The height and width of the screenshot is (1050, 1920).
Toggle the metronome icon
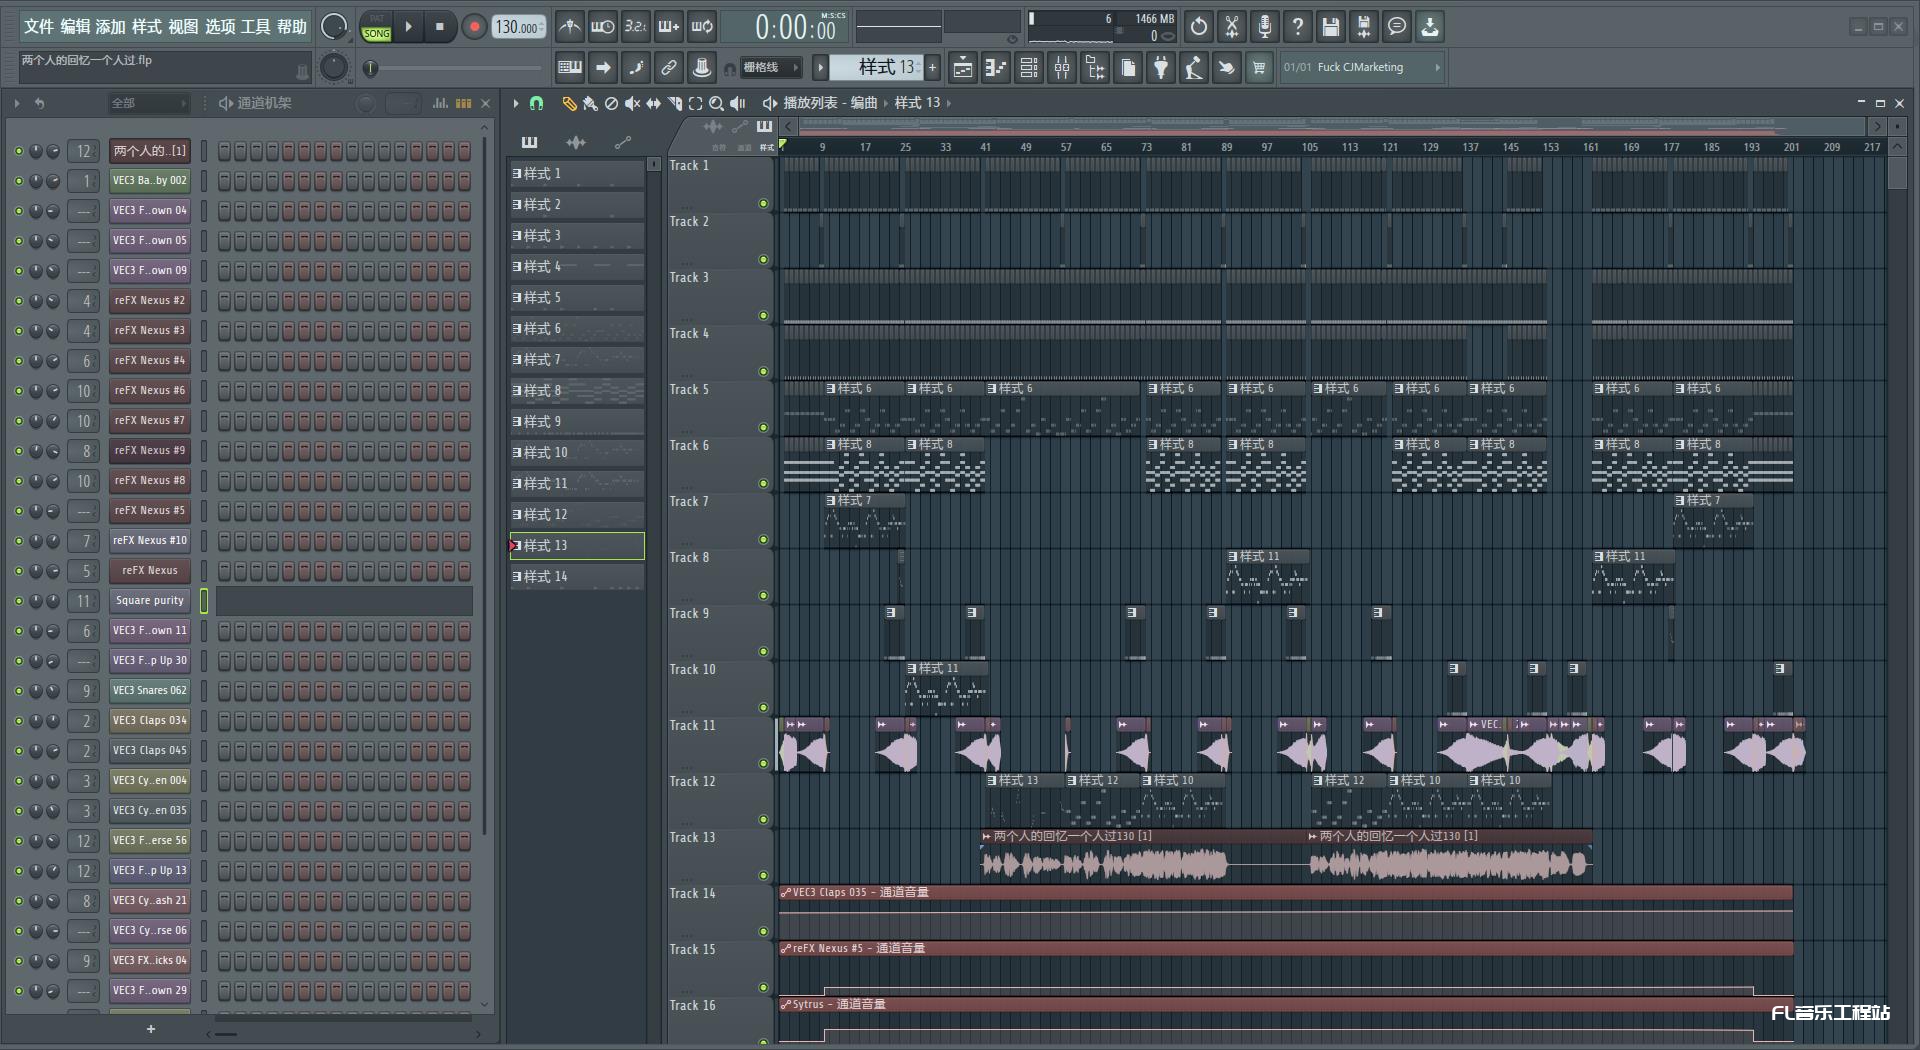(569, 27)
